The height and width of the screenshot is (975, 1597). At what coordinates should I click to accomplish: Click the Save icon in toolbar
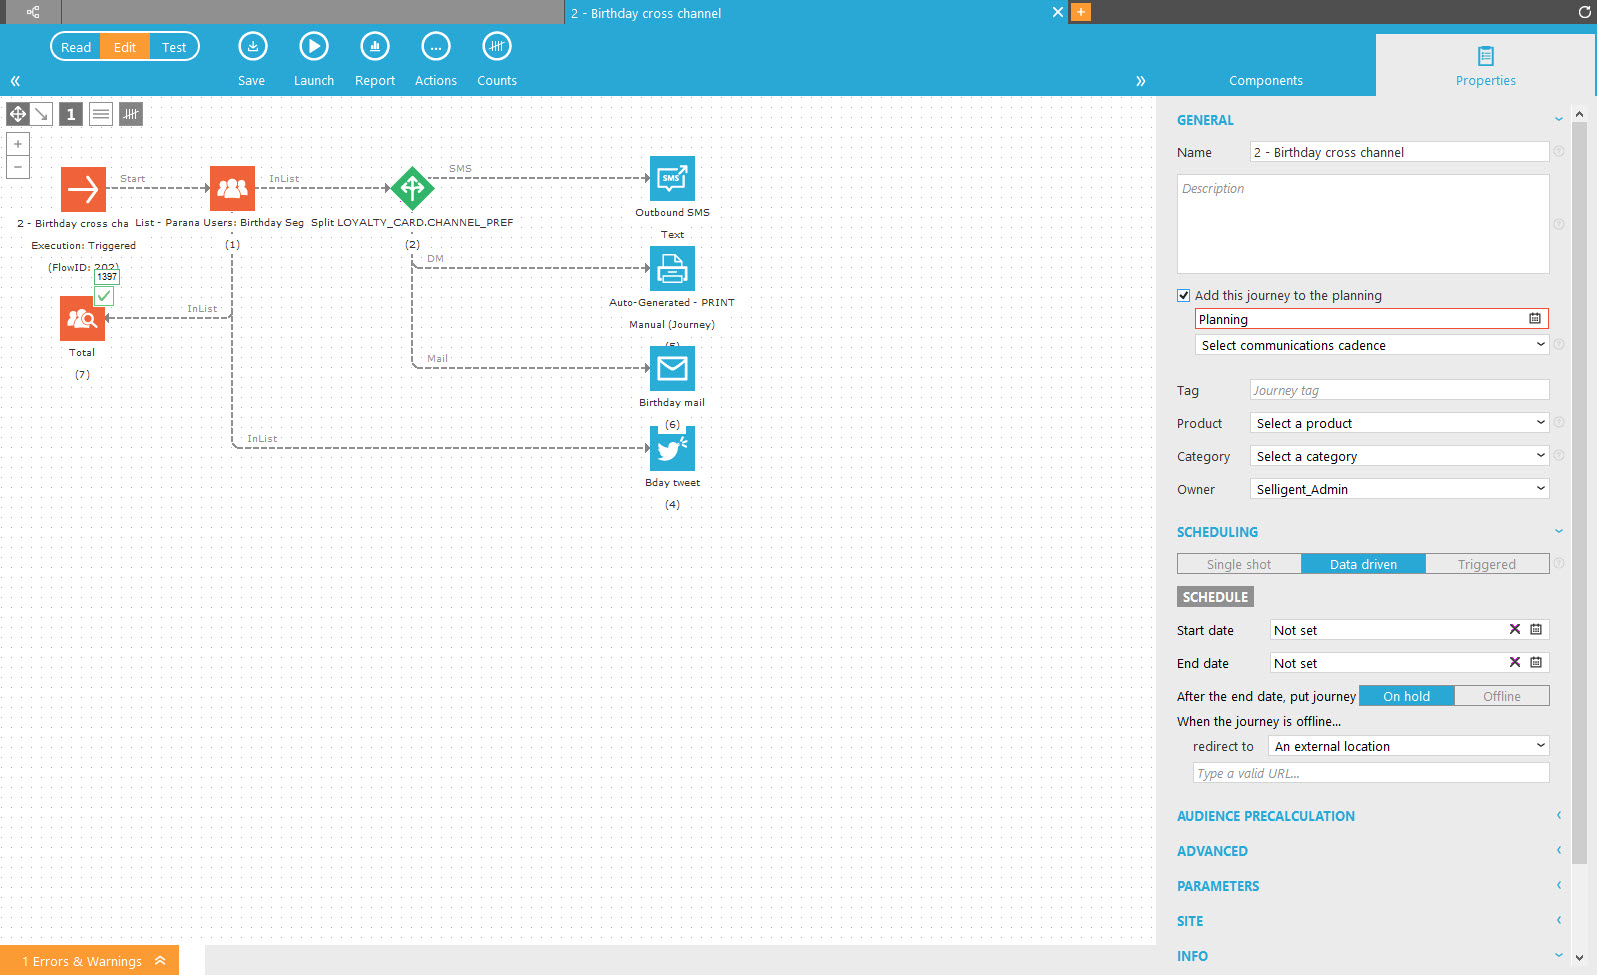click(252, 47)
